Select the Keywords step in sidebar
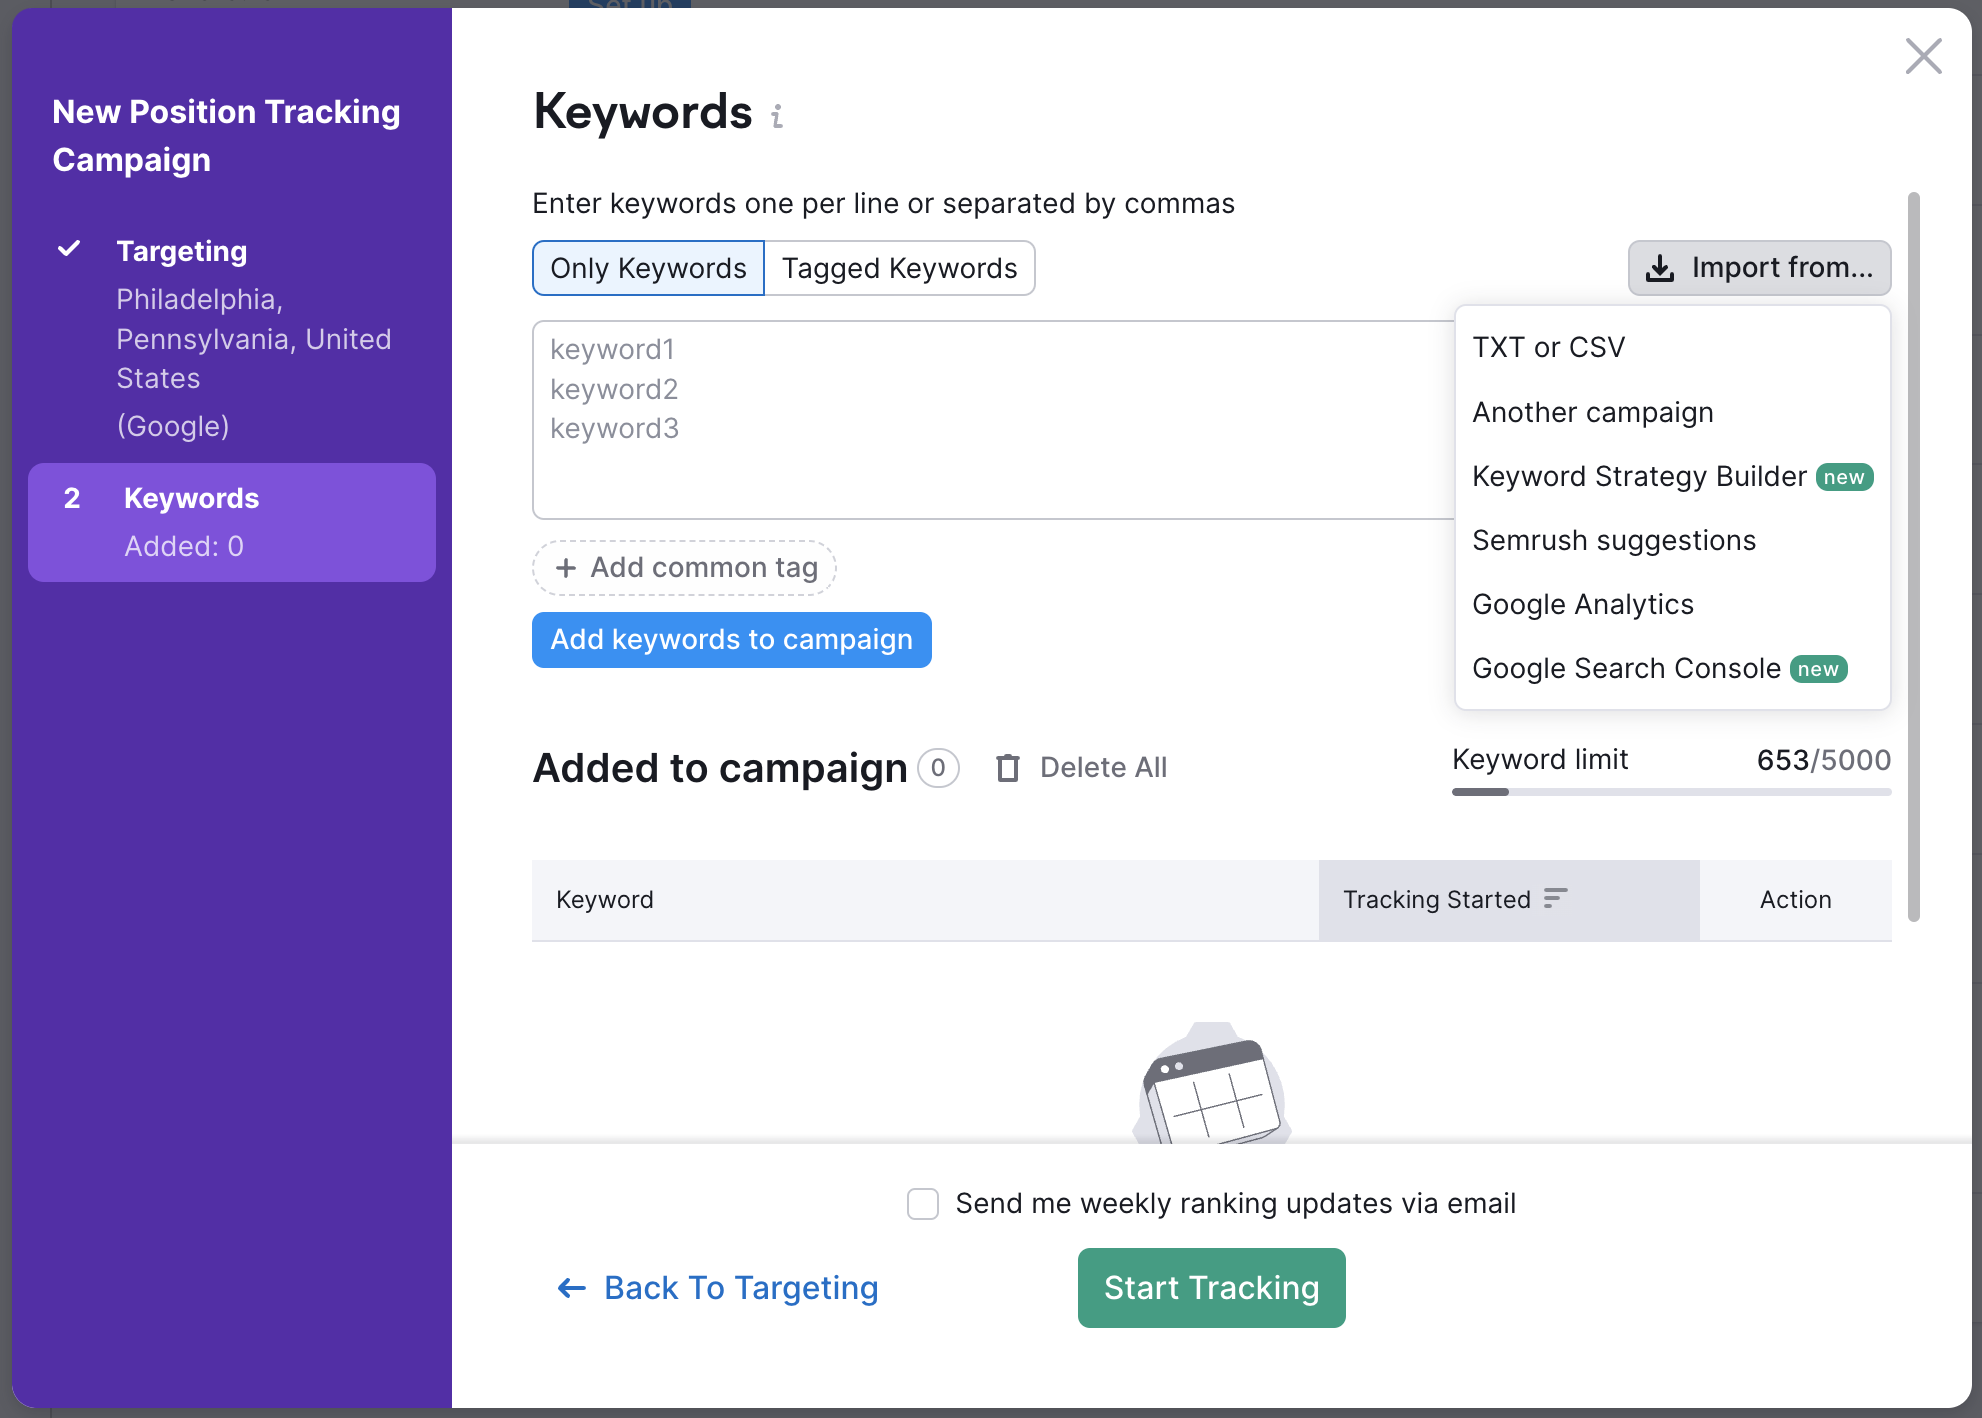This screenshot has height=1418, width=1982. pyautogui.click(x=232, y=522)
